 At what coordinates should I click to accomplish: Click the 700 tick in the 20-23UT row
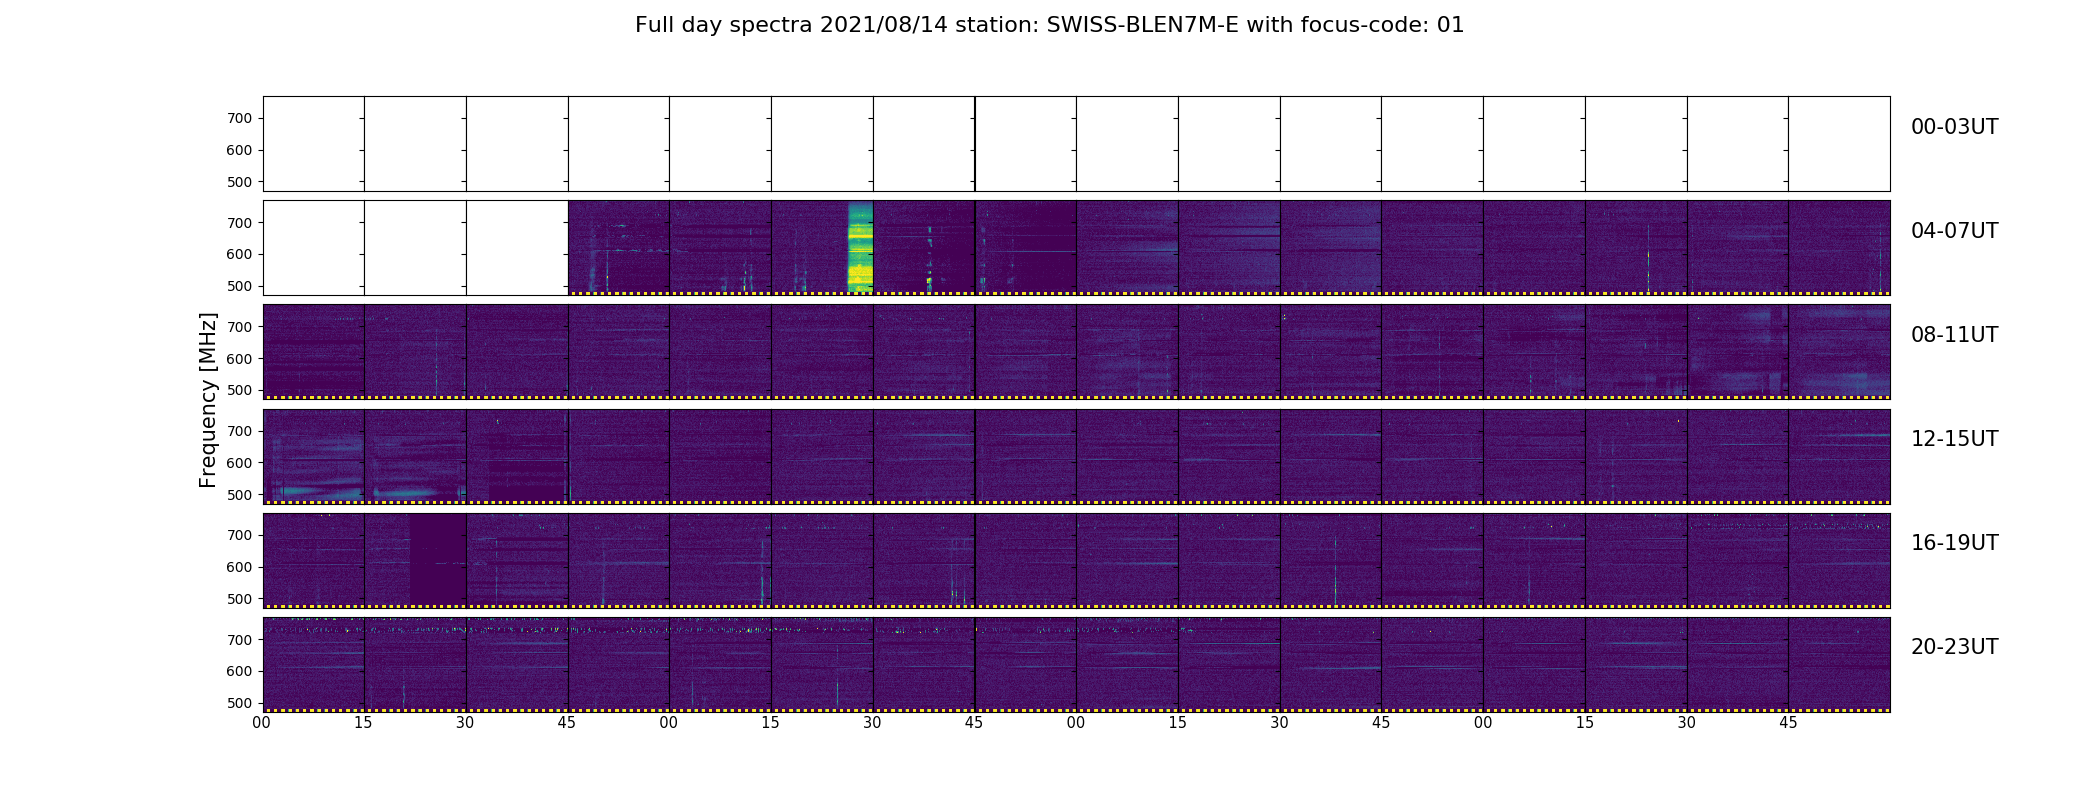coord(239,640)
